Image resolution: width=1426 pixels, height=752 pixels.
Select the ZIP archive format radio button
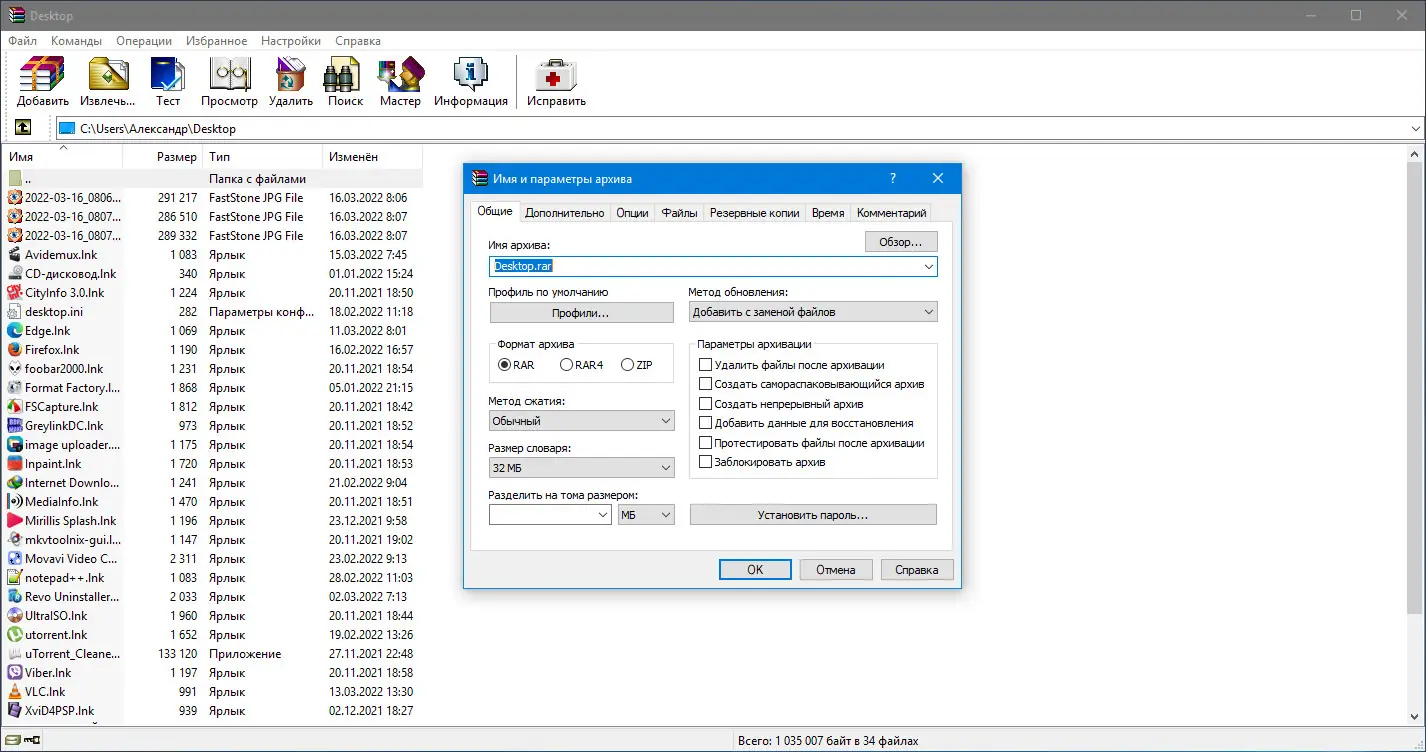pyautogui.click(x=627, y=365)
